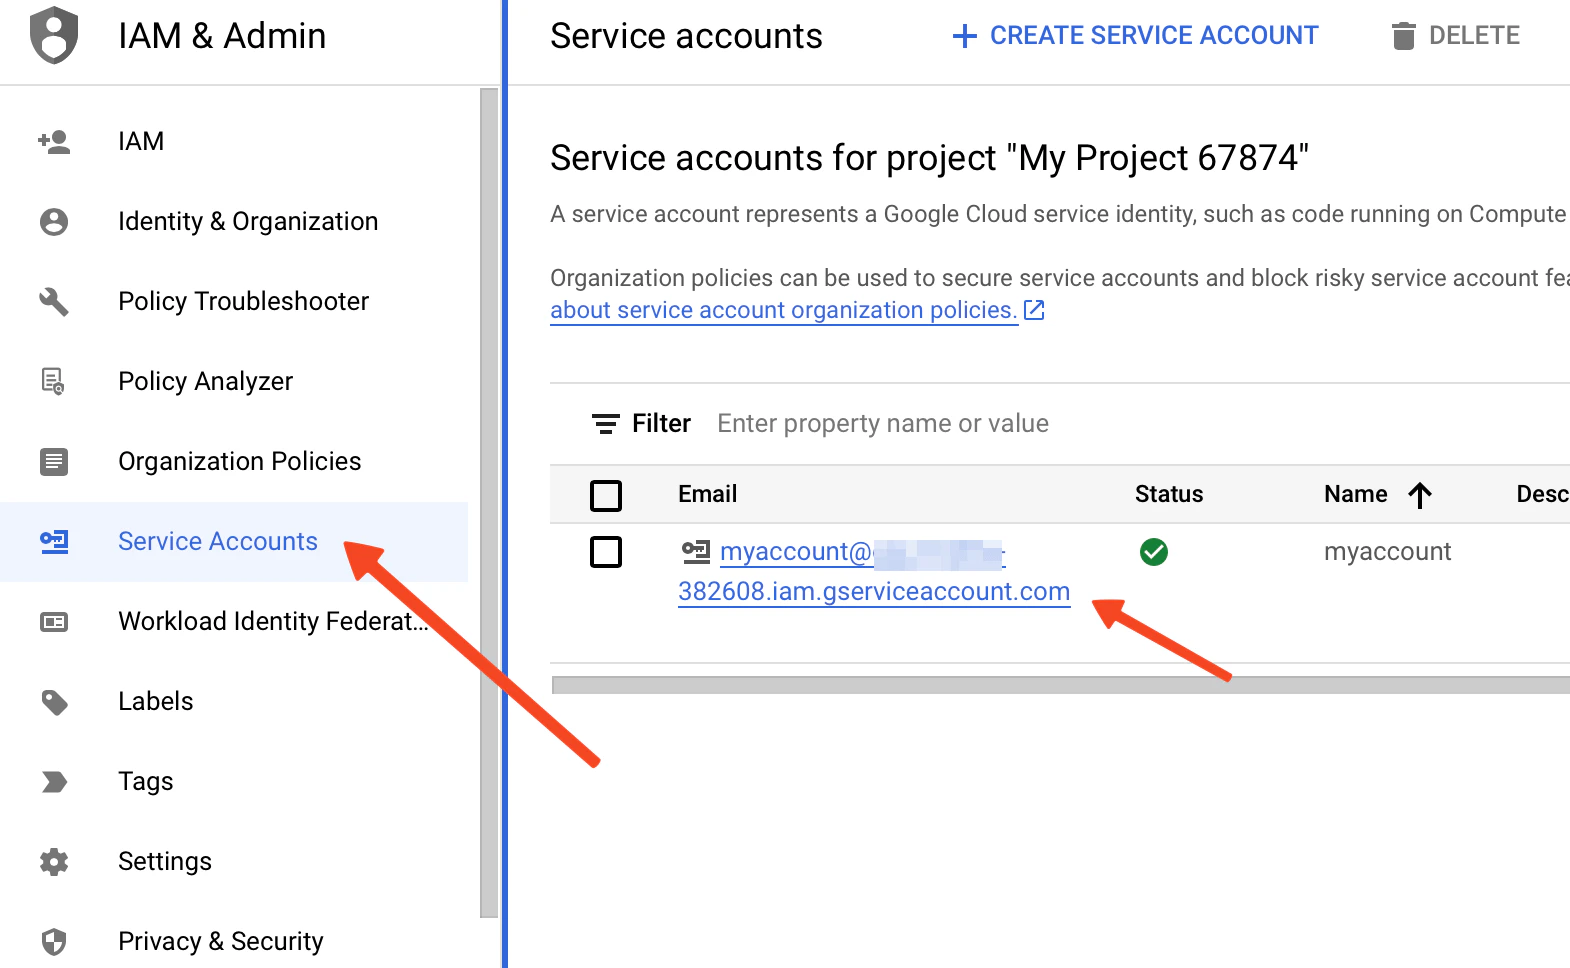Click the Policy Analyzer document icon
Viewport: 1570px width, 968px height.
pyautogui.click(x=53, y=381)
